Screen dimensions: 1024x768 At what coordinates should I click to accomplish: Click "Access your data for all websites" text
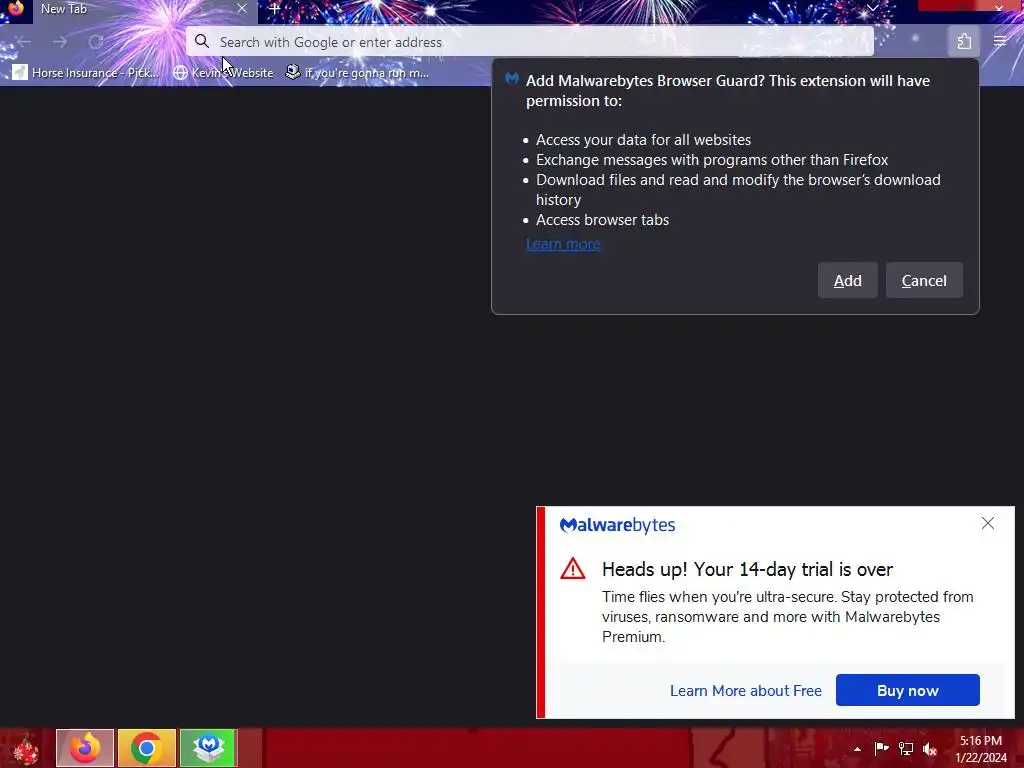tap(643, 140)
